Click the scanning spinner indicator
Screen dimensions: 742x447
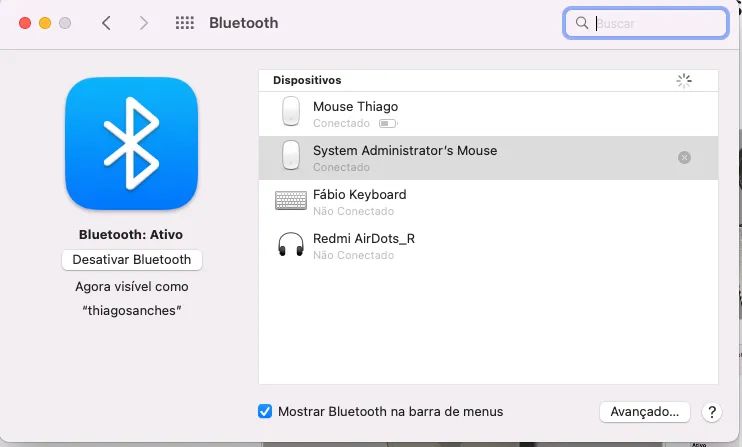point(684,80)
